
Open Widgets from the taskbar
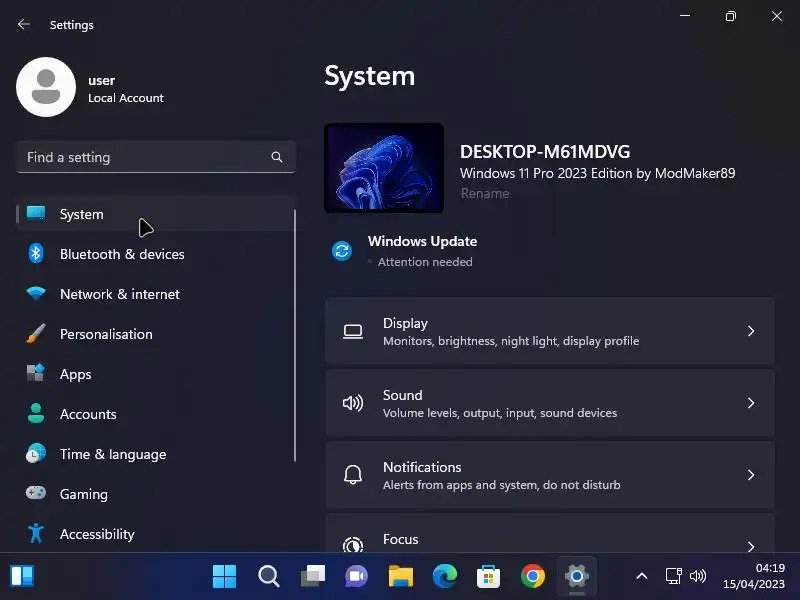click(x=22, y=577)
